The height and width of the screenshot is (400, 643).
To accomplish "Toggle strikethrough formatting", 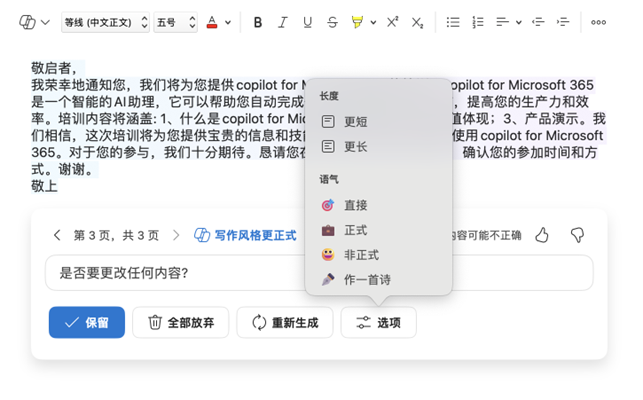I will pos(333,22).
